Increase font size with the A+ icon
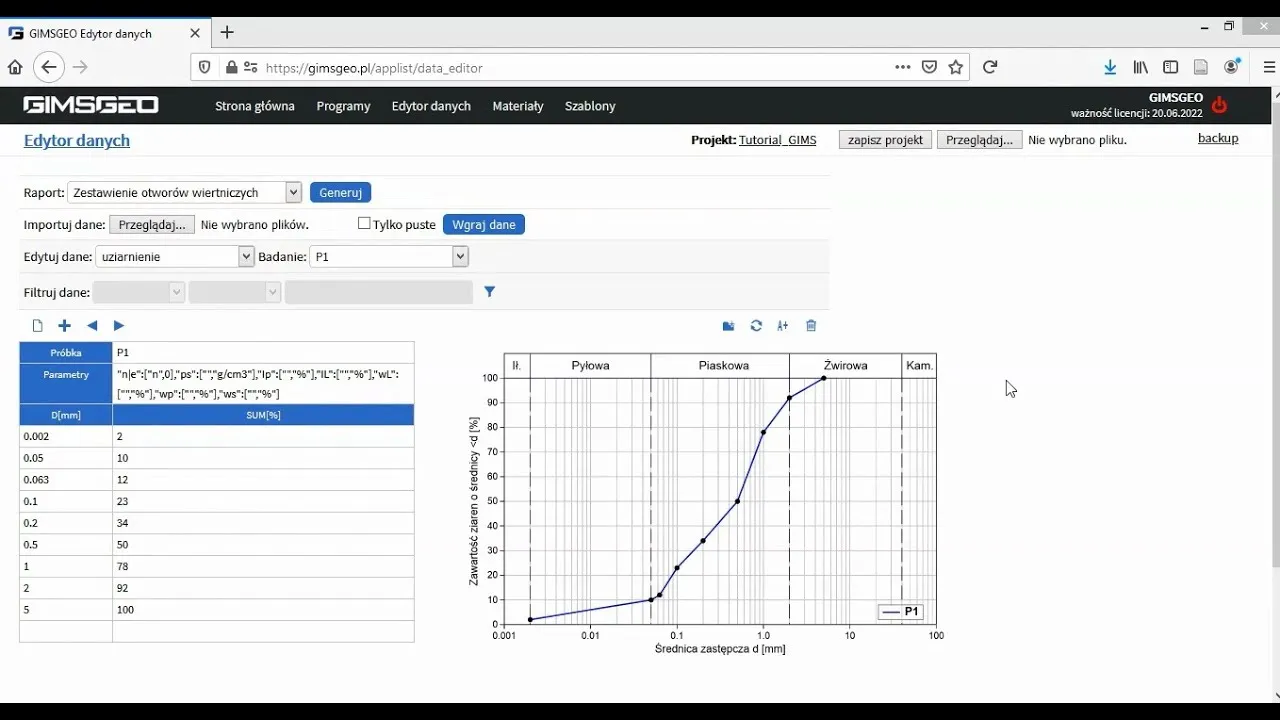The image size is (1280, 720). [783, 326]
